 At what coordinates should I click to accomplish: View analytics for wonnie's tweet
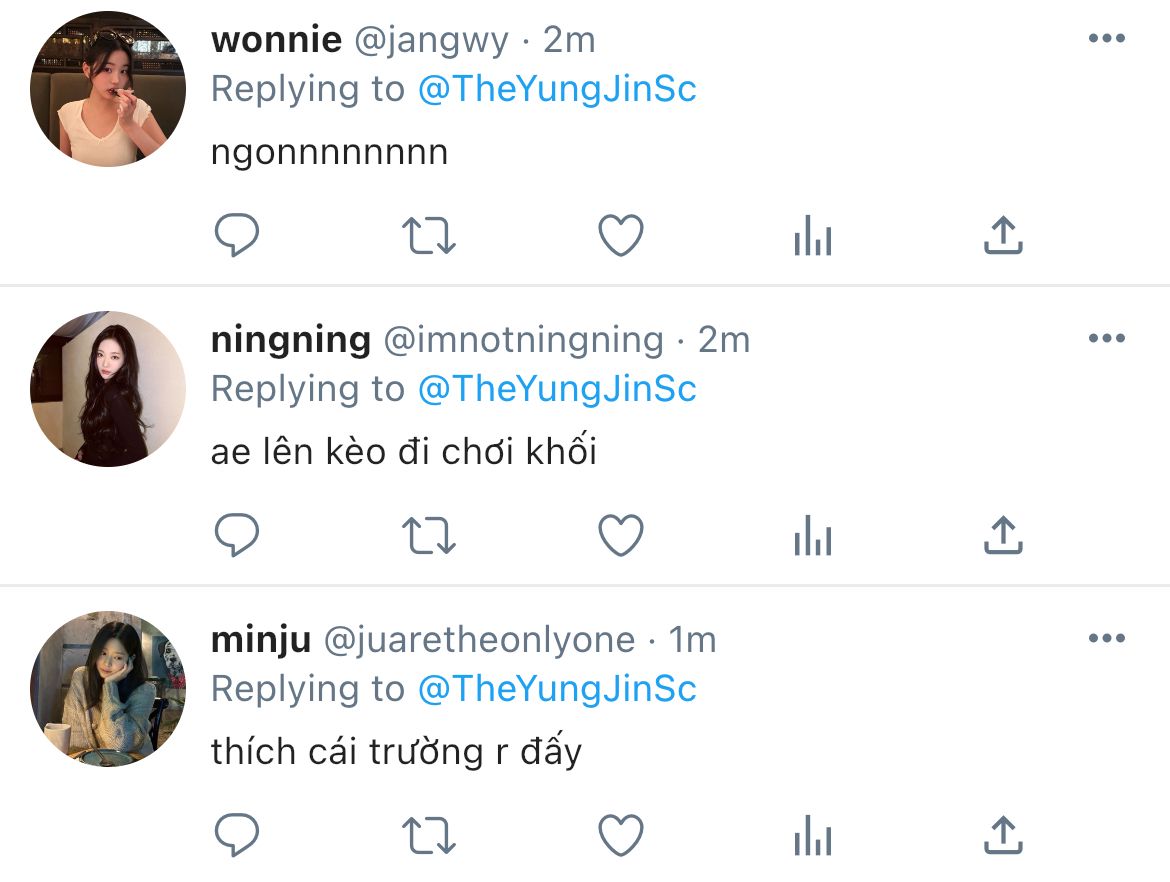pyautogui.click(x=812, y=238)
